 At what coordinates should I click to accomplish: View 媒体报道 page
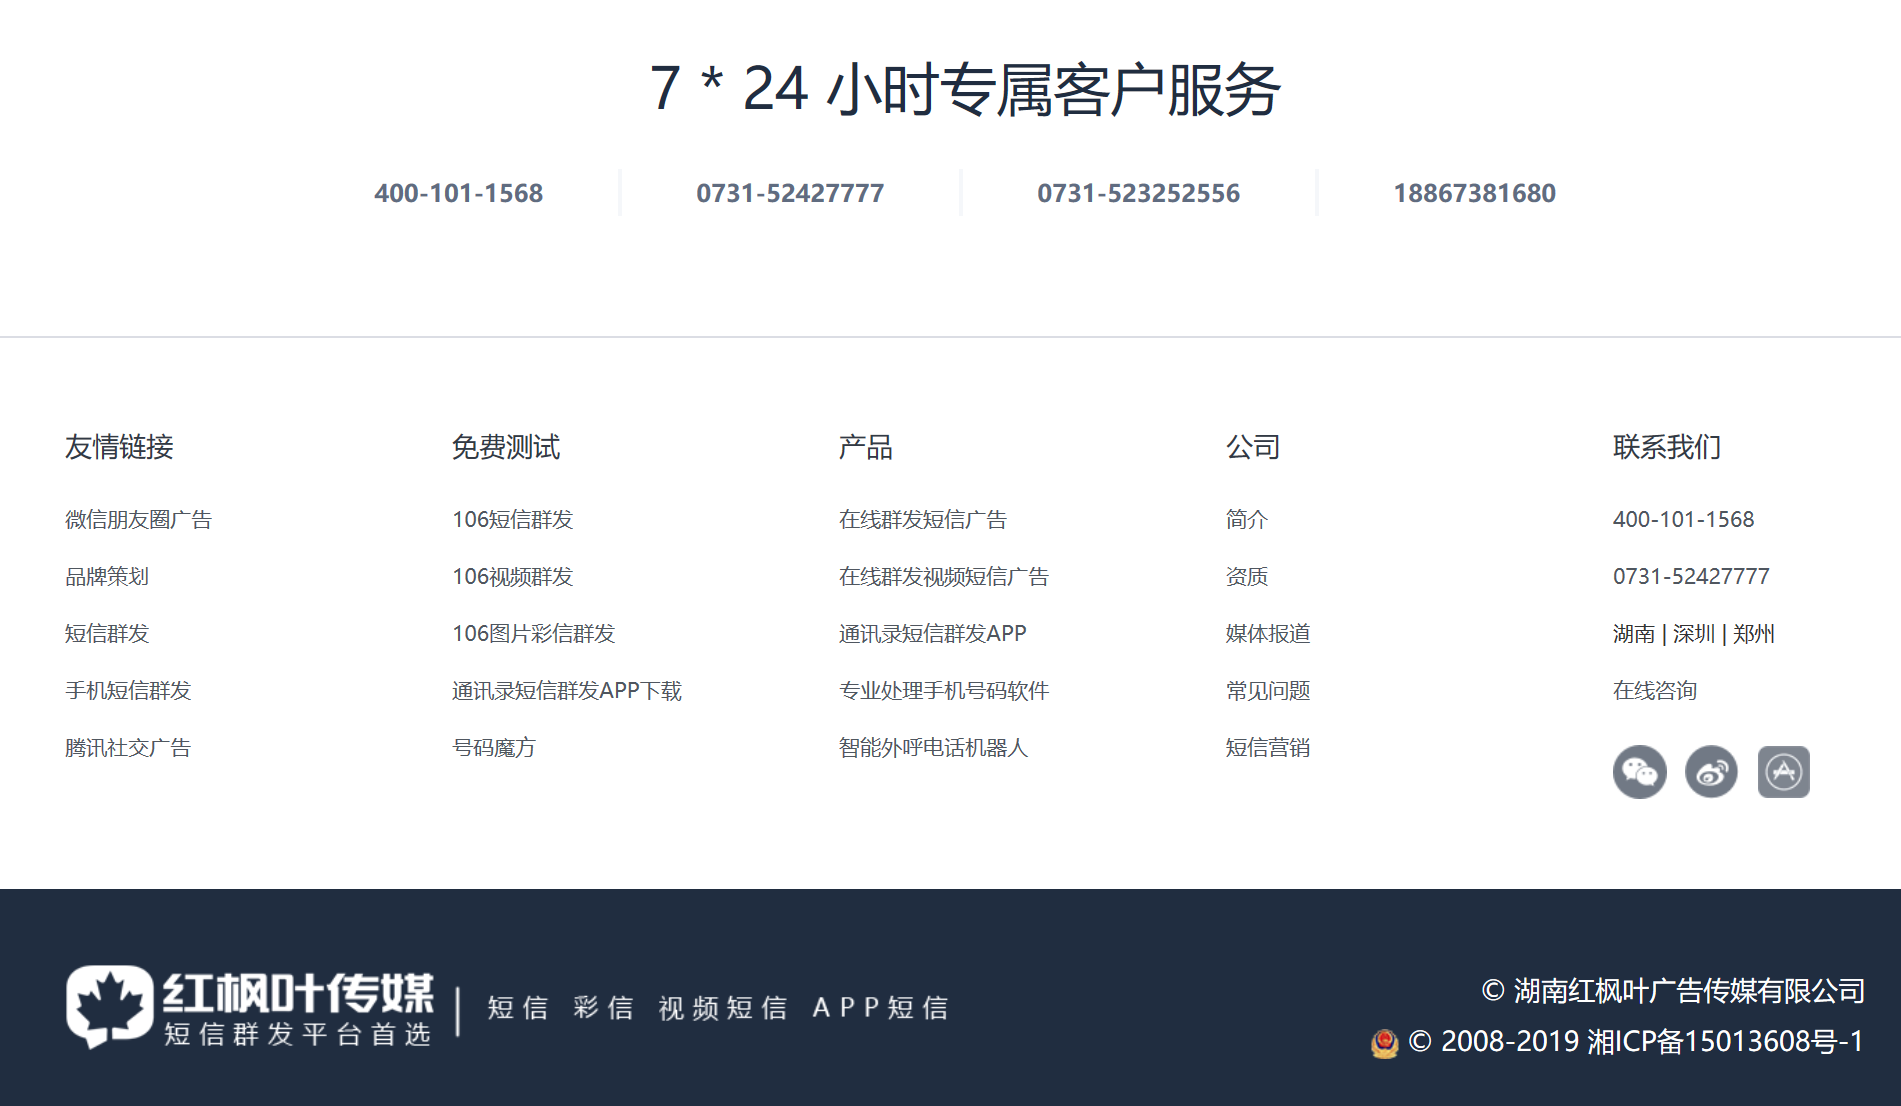click(x=1267, y=634)
